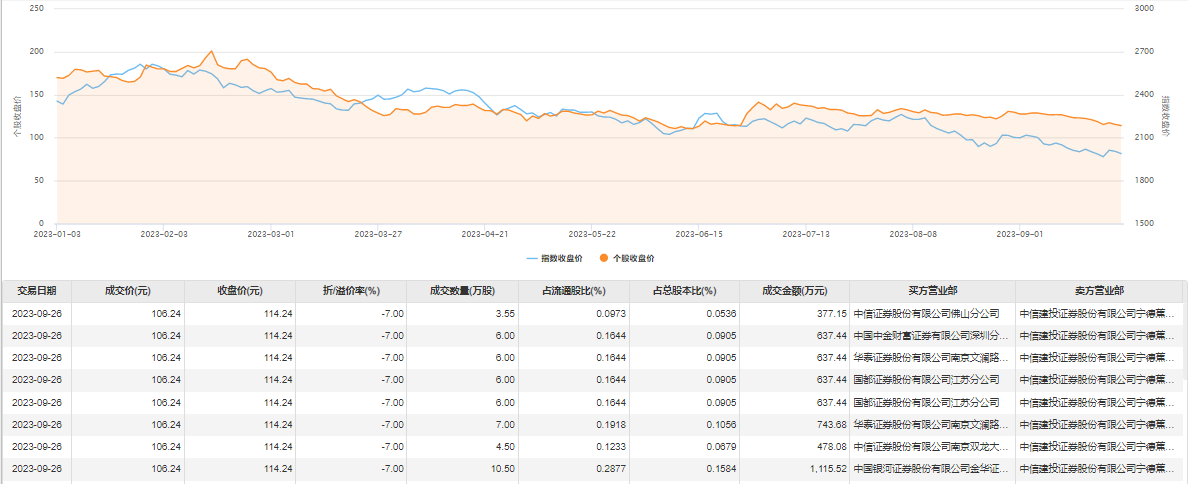1188x484 pixels.
Task: Click the 2023-07-13 x-axis label
Action: 805,234
